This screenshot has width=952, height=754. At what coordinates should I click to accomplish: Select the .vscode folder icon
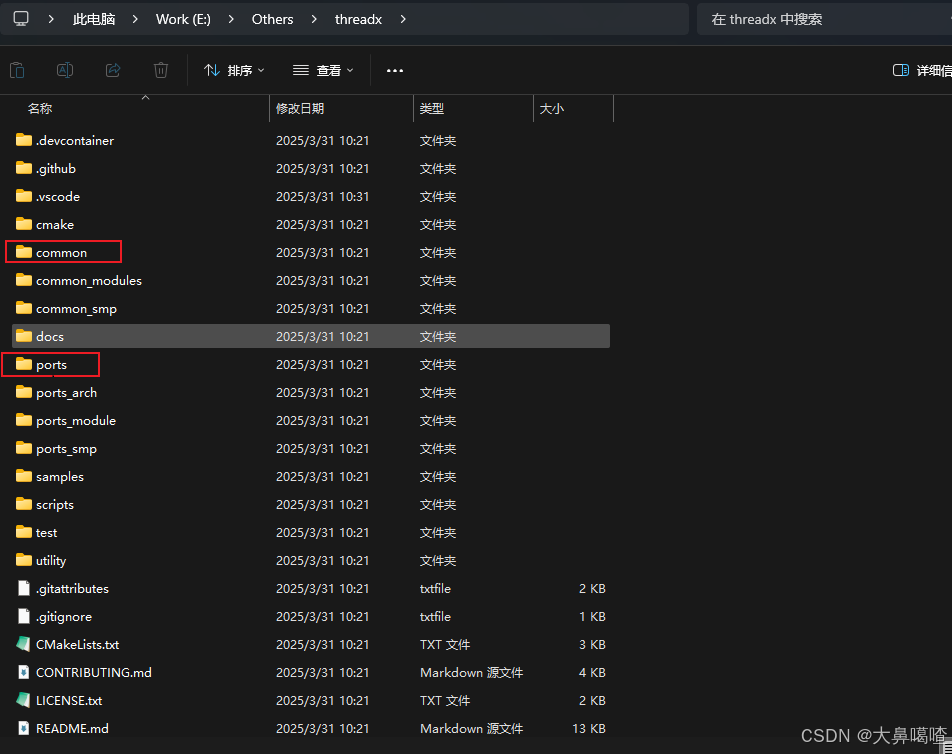(24, 196)
